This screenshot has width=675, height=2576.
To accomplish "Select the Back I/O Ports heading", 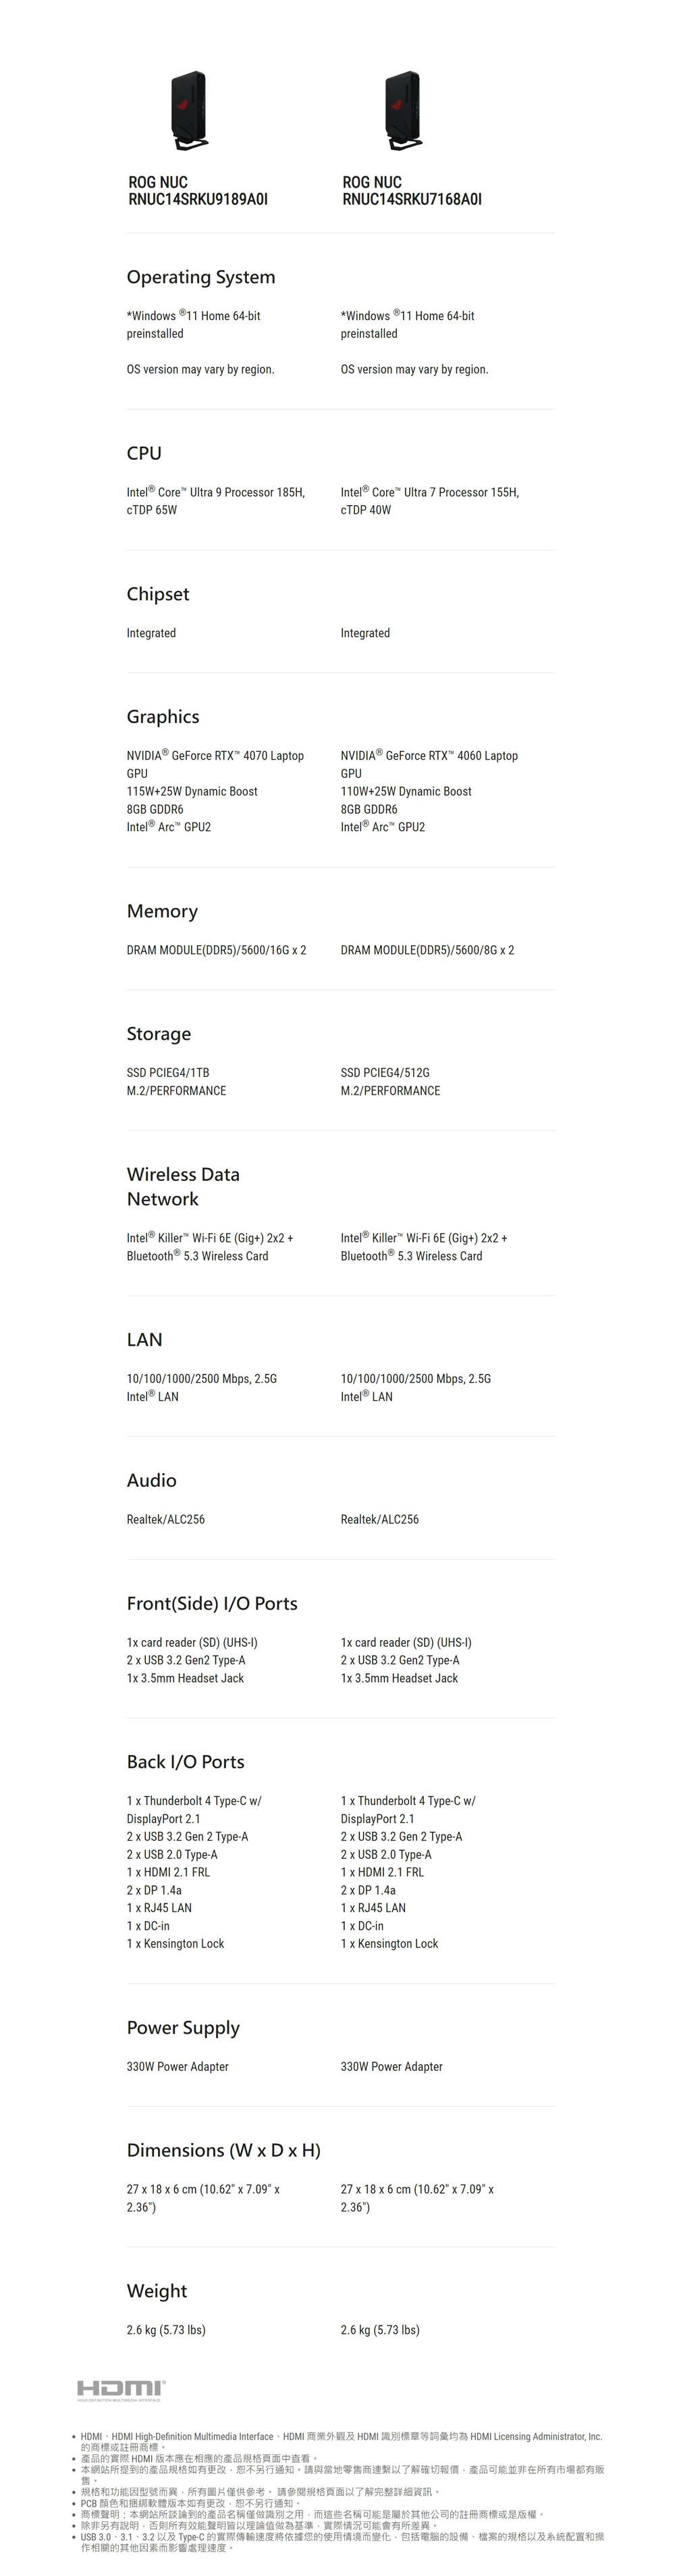I will coord(186,1762).
